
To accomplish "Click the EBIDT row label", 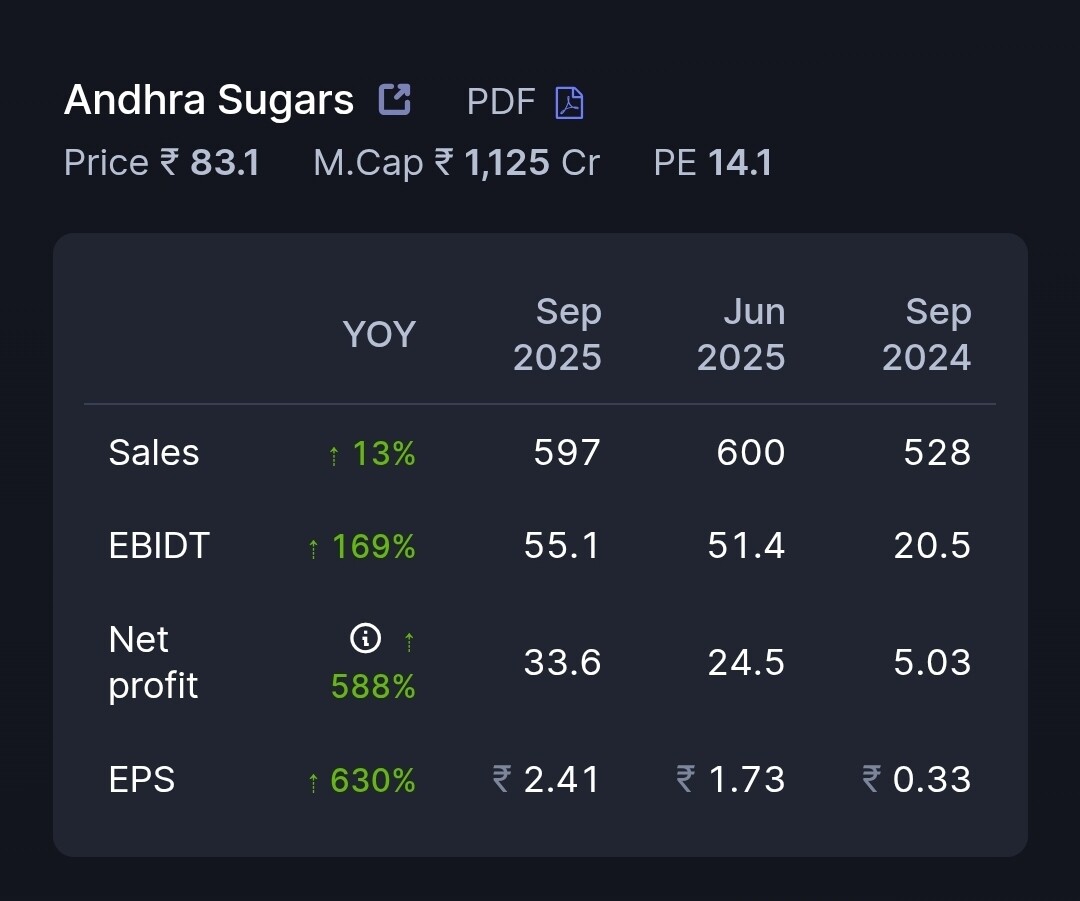I will (159, 546).
